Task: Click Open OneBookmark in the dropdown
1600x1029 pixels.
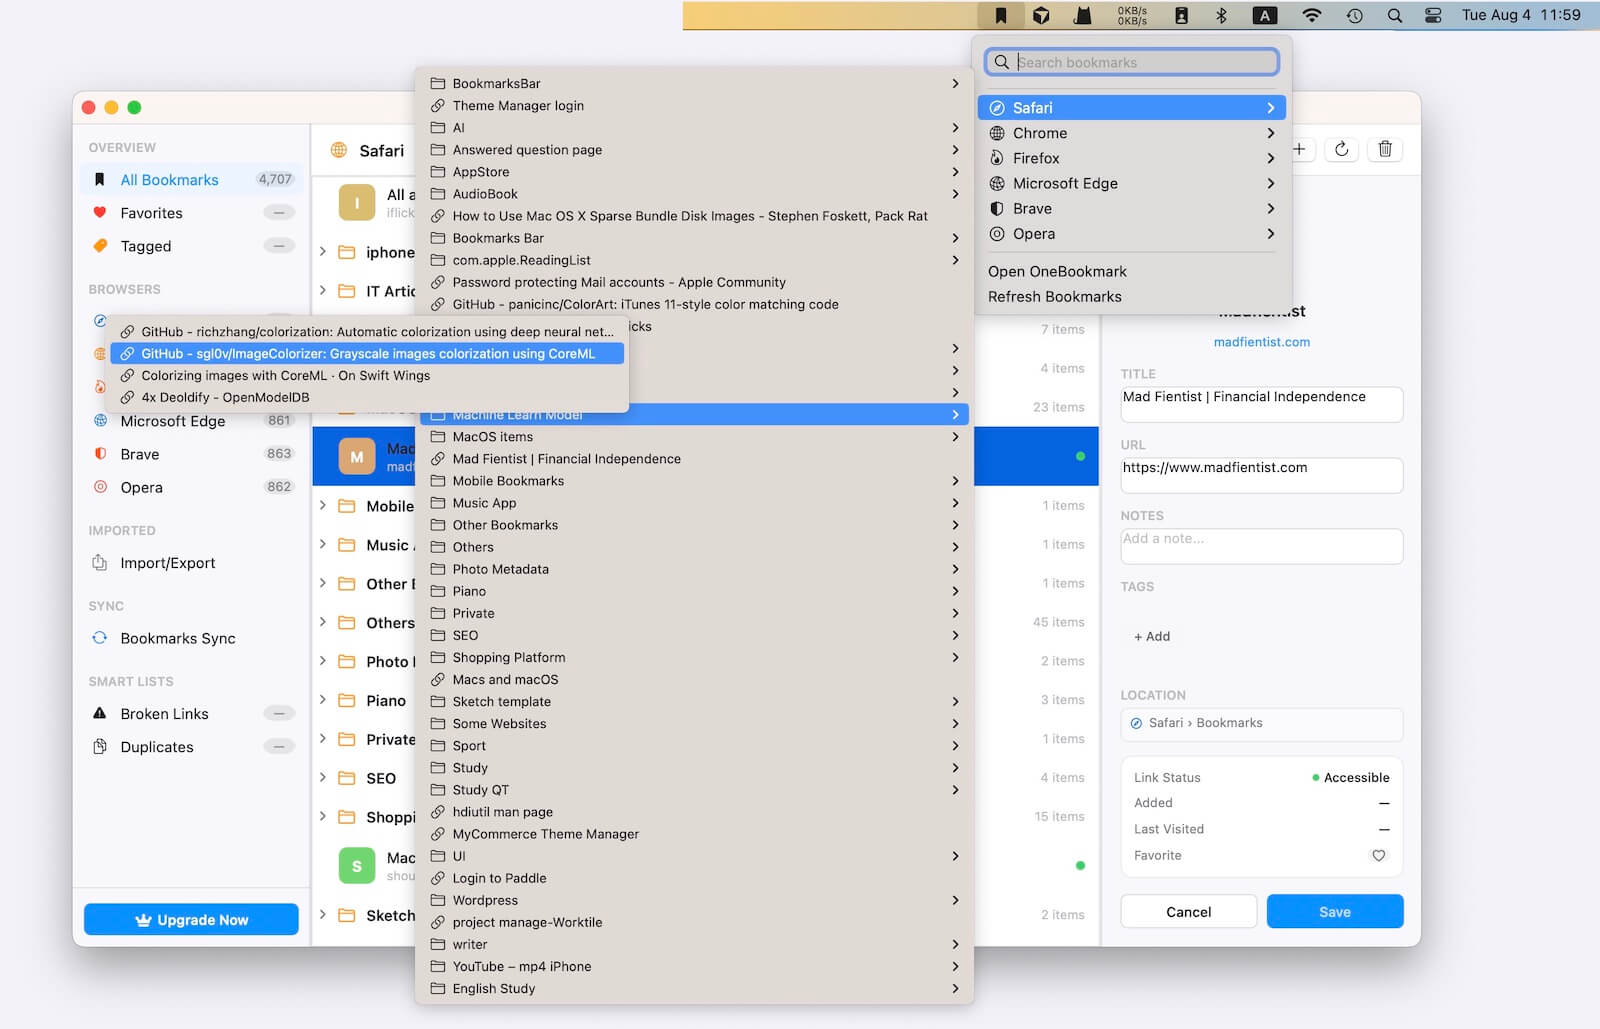Action: tap(1131, 271)
